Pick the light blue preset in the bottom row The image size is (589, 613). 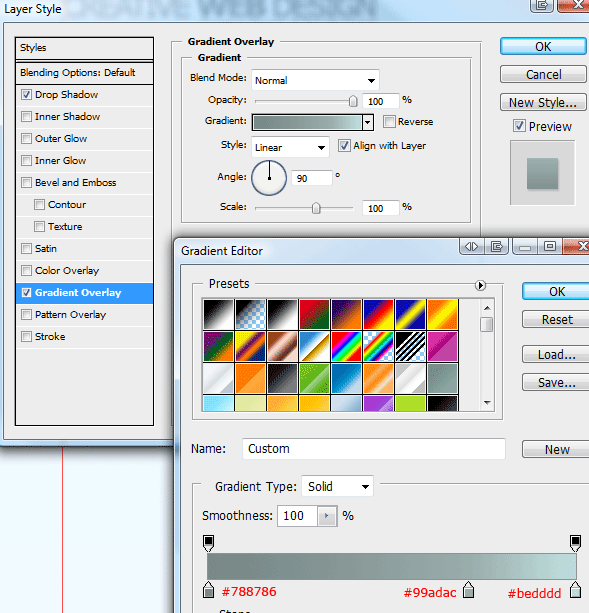click(x=218, y=403)
